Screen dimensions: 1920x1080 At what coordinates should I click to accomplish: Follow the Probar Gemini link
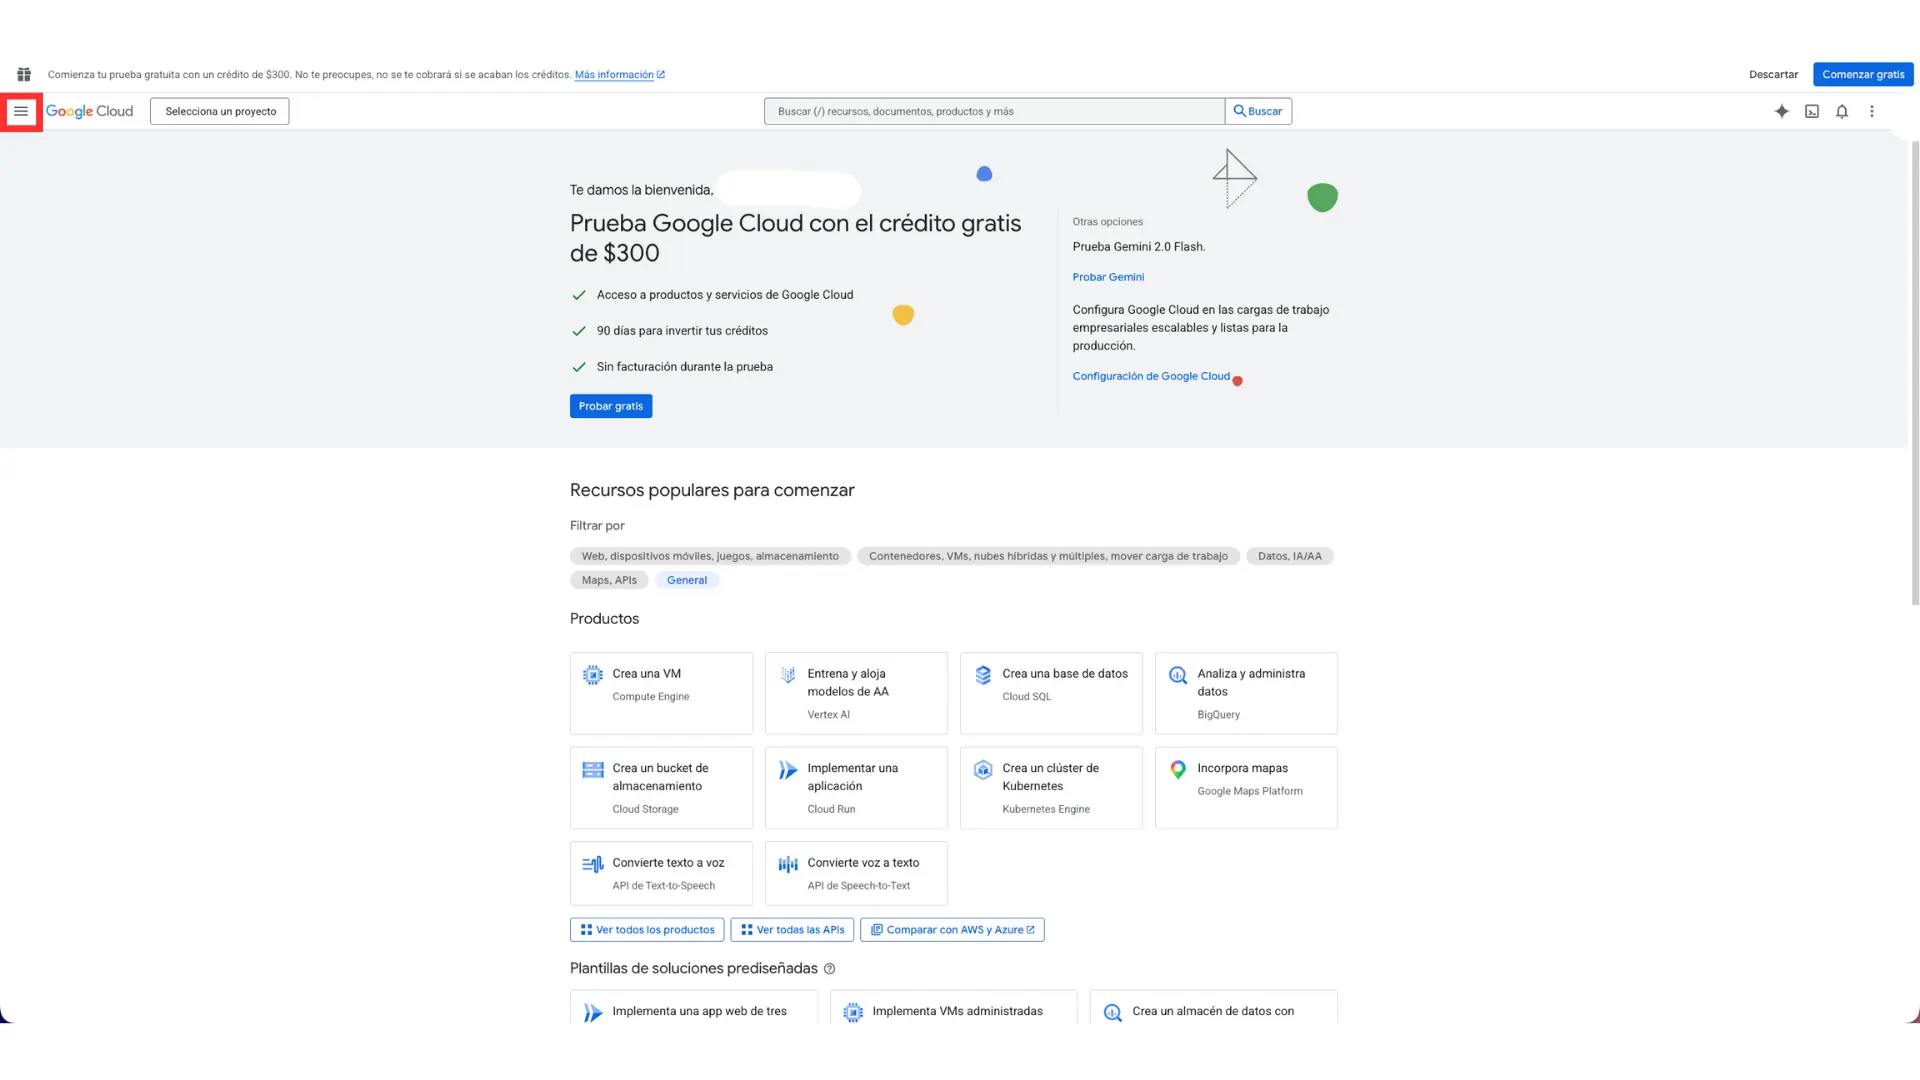[x=1108, y=277]
